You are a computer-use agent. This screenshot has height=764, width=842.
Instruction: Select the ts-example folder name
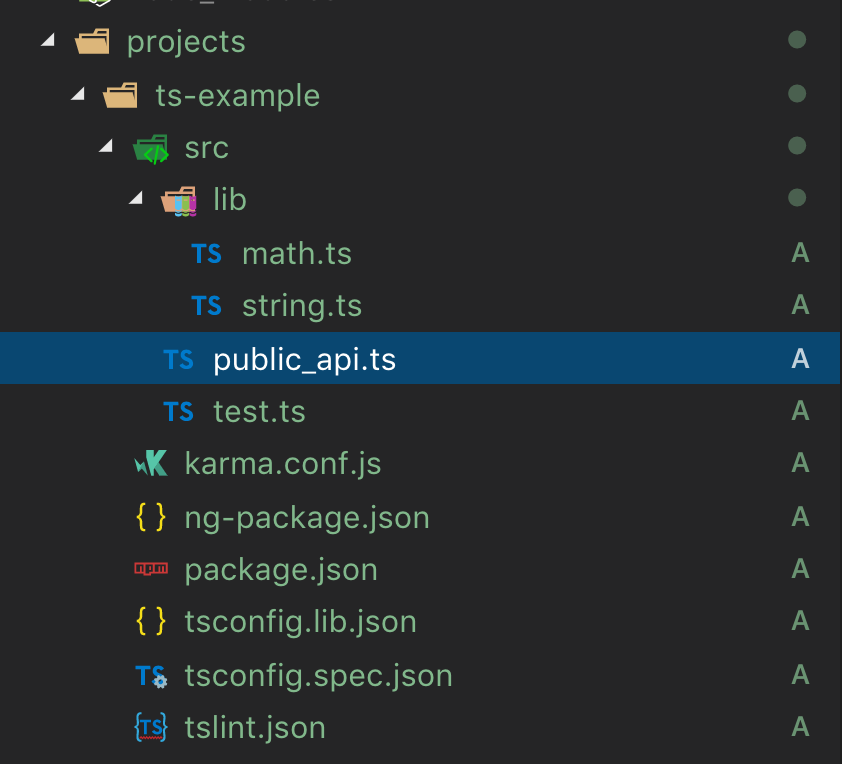238,96
